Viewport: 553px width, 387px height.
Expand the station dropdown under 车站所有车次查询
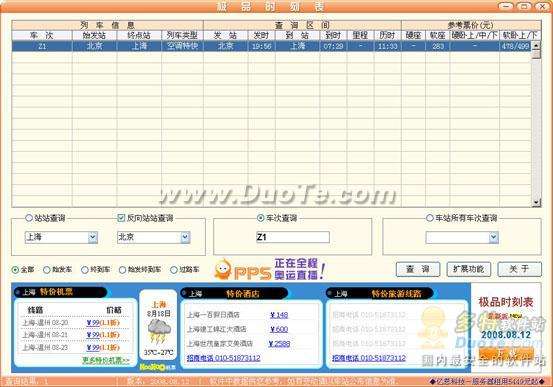pos(494,237)
